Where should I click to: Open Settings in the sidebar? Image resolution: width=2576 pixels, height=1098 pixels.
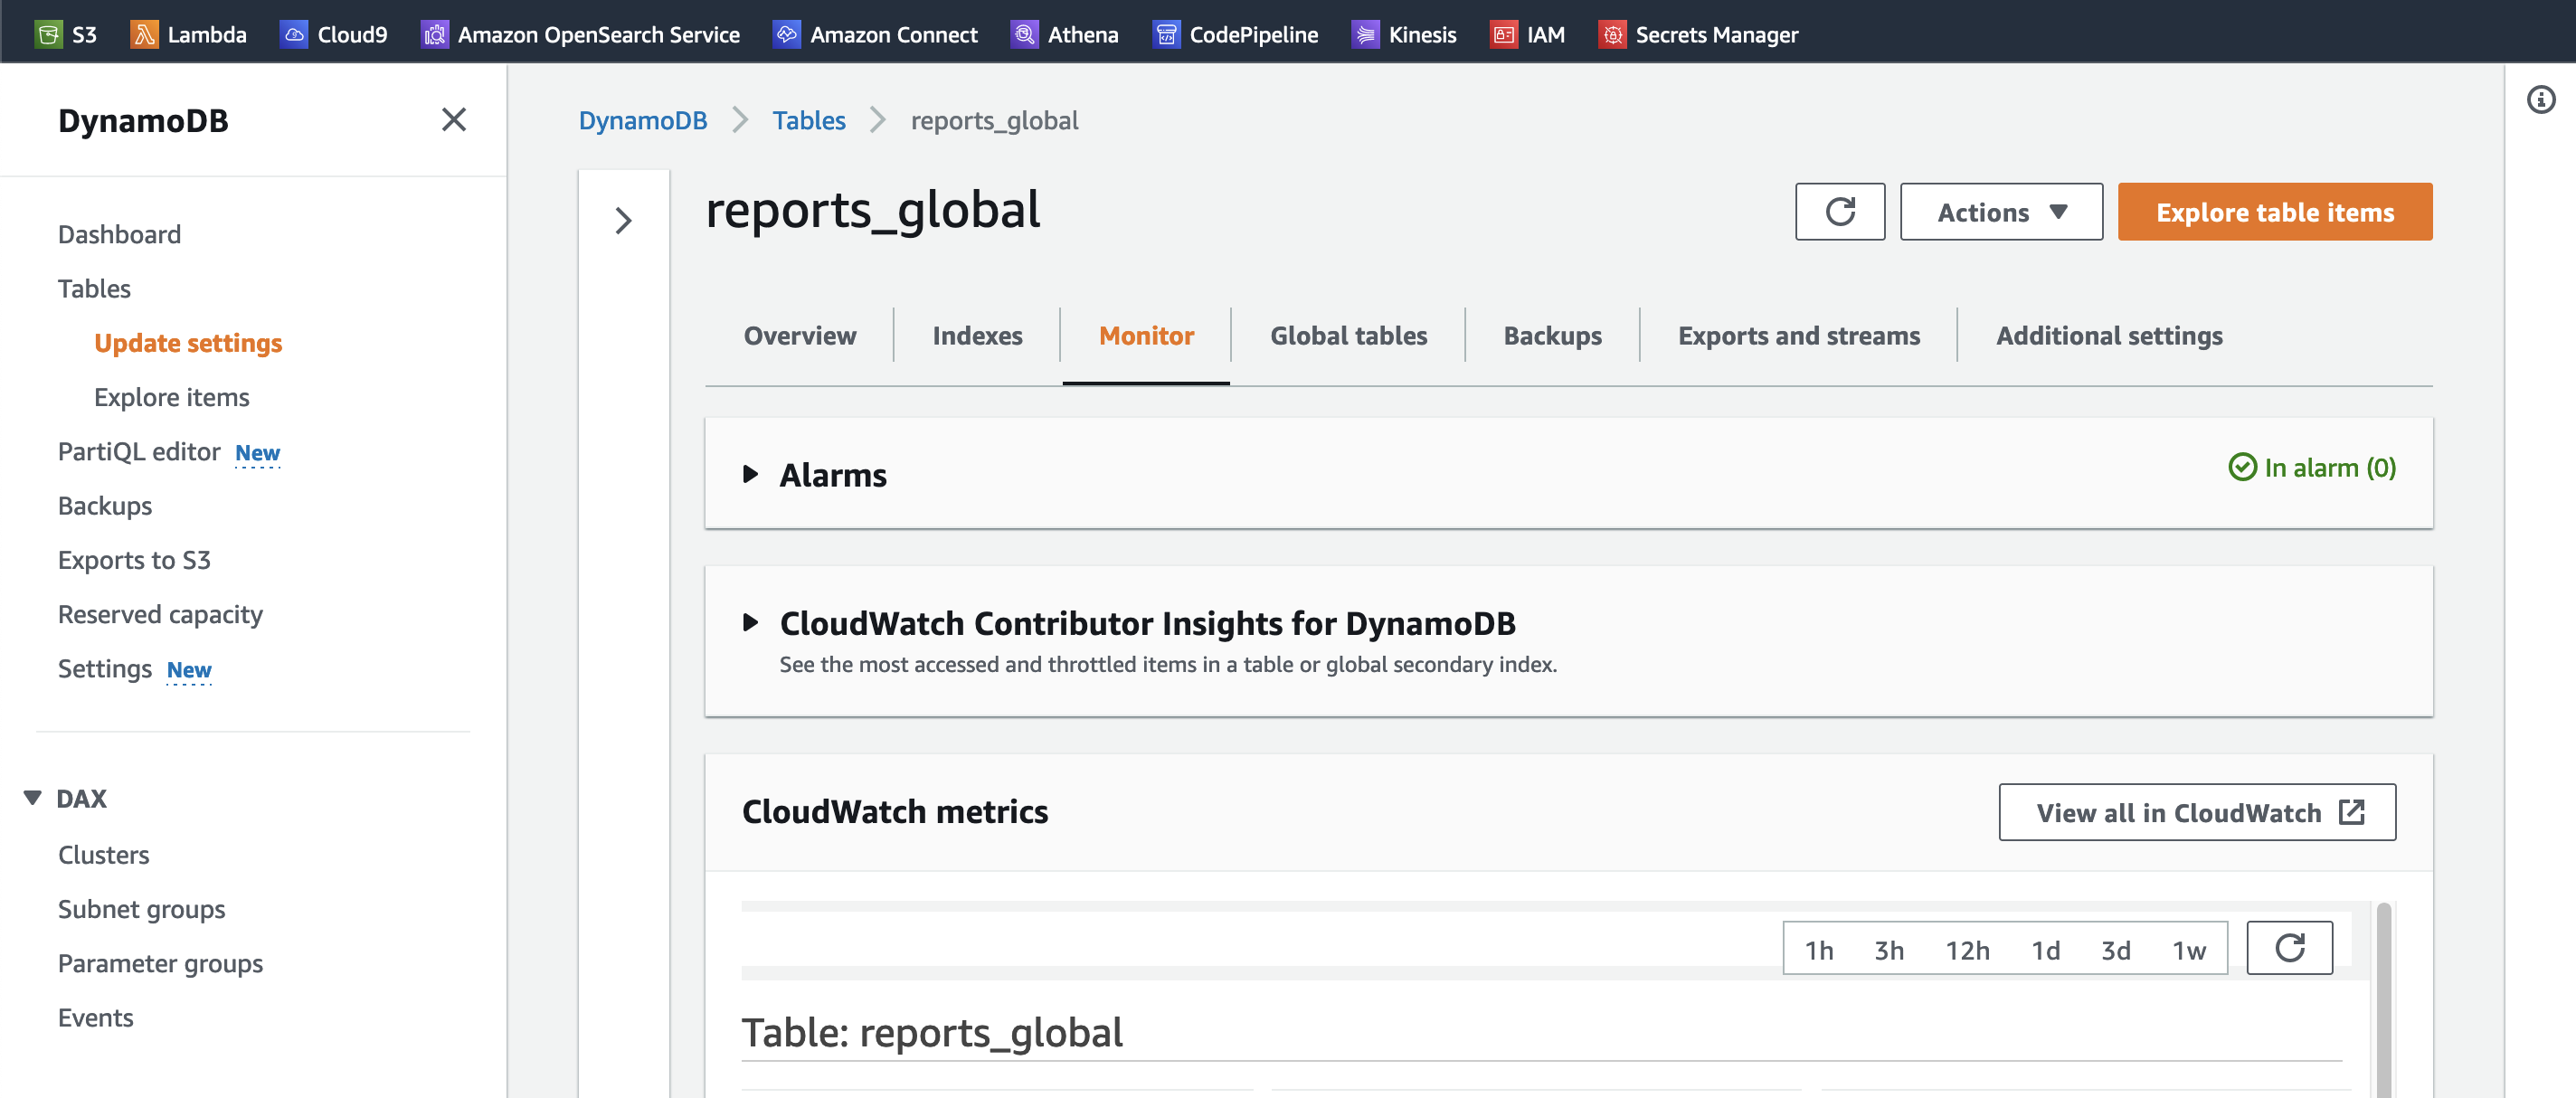click(105, 668)
